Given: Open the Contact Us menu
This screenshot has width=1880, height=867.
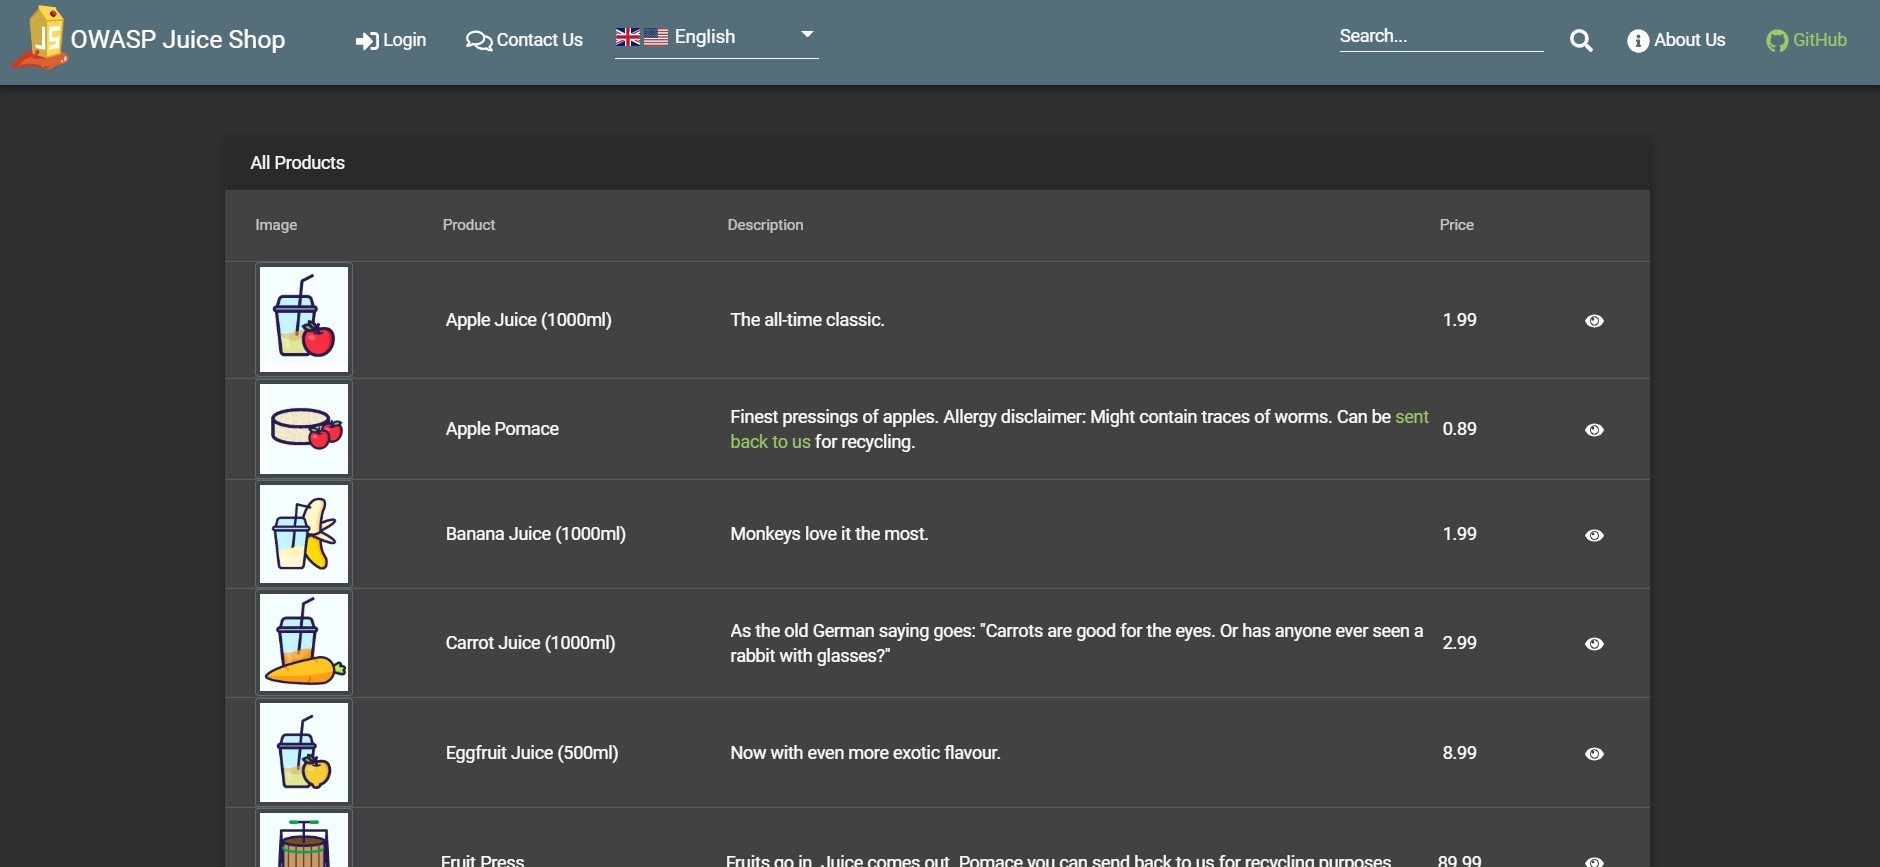Looking at the screenshot, I should coord(524,40).
